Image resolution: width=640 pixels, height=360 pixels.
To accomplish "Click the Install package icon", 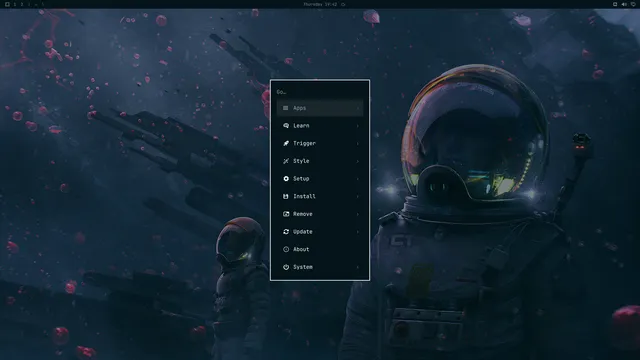I will tap(286, 196).
